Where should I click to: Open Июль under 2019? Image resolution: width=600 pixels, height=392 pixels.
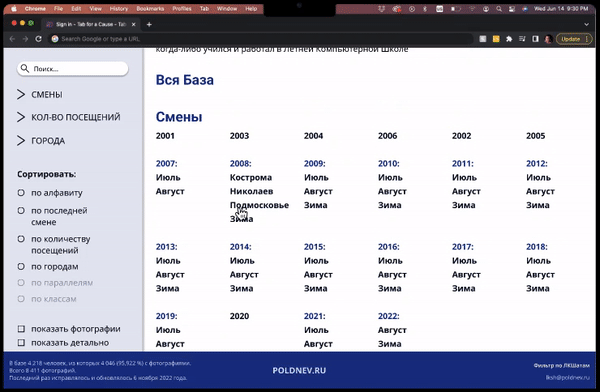(x=168, y=330)
